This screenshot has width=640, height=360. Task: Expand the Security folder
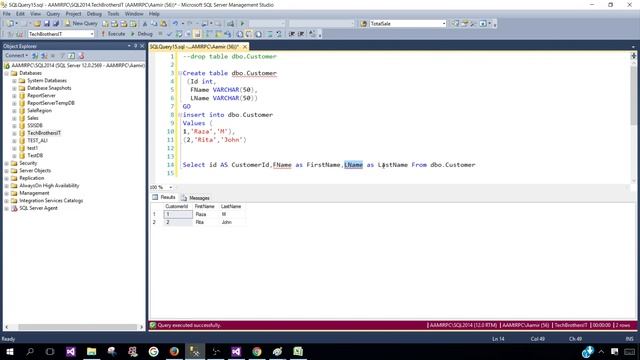7,163
